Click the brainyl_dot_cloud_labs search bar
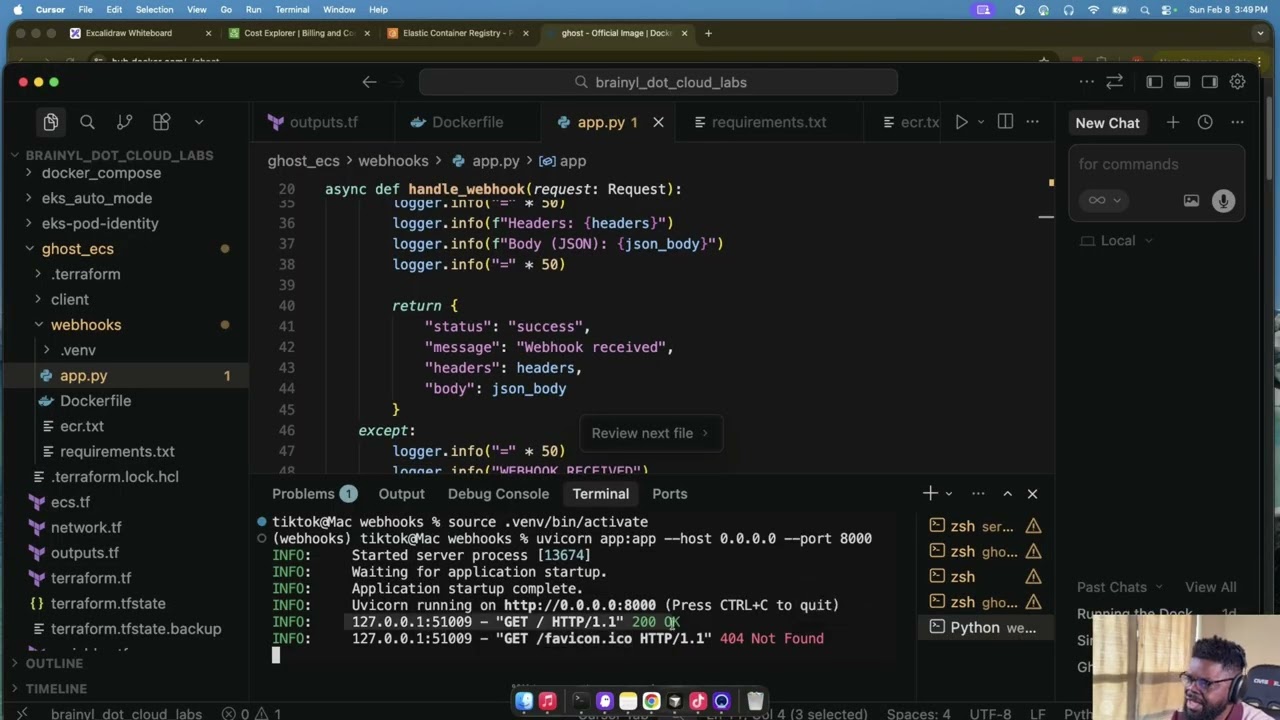The height and width of the screenshot is (720, 1280). (658, 82)
